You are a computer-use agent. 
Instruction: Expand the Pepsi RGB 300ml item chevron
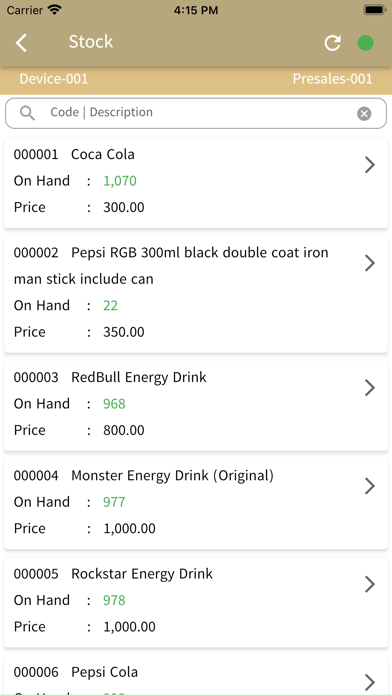coord(369,263)
